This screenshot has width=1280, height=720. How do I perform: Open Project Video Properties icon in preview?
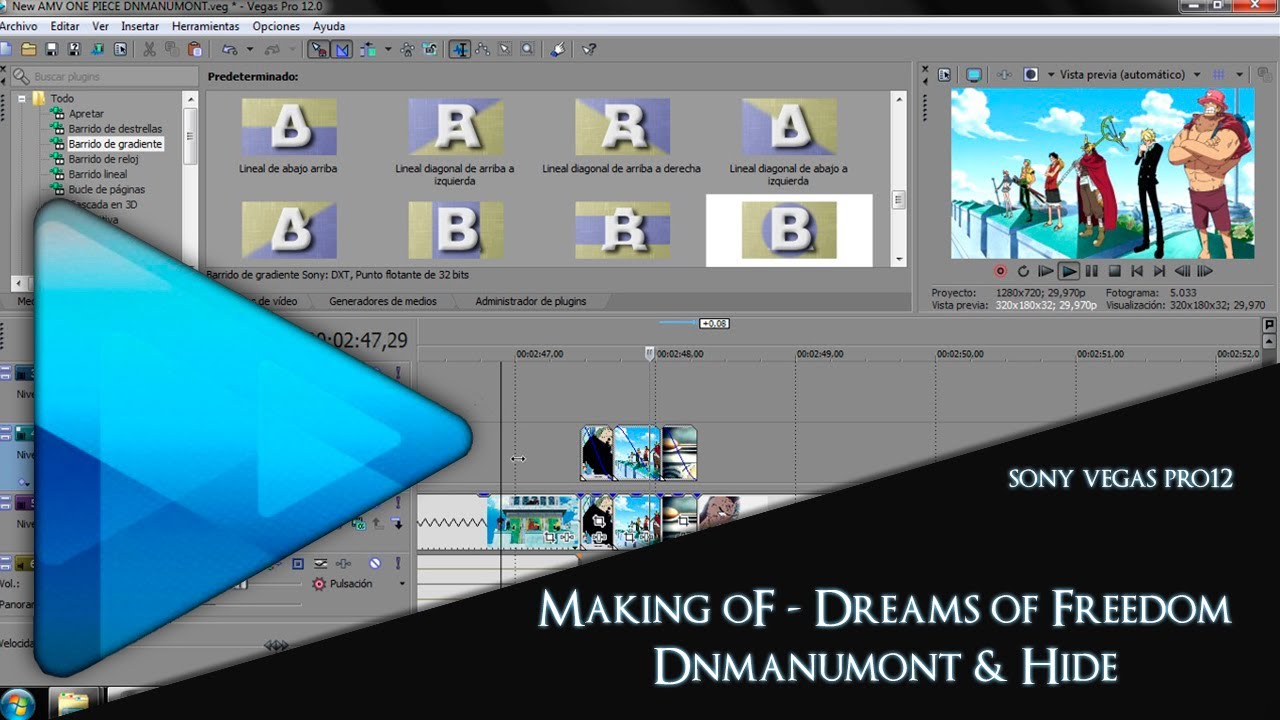pos(944,75)
